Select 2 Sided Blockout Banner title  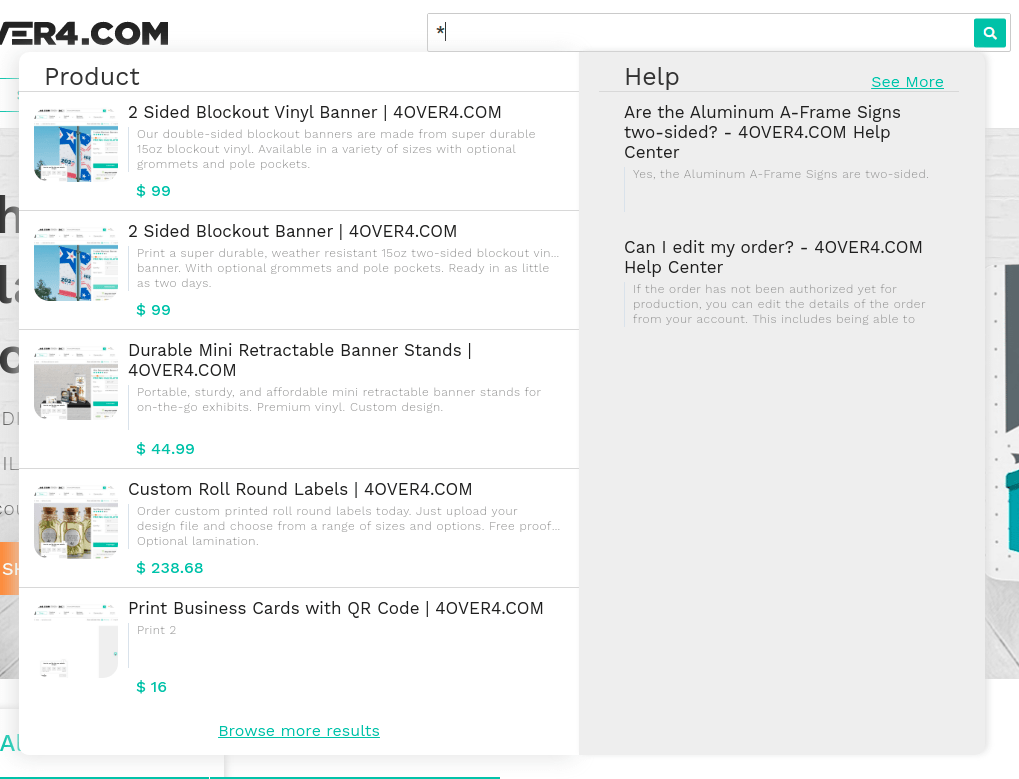tap(292, 232)
